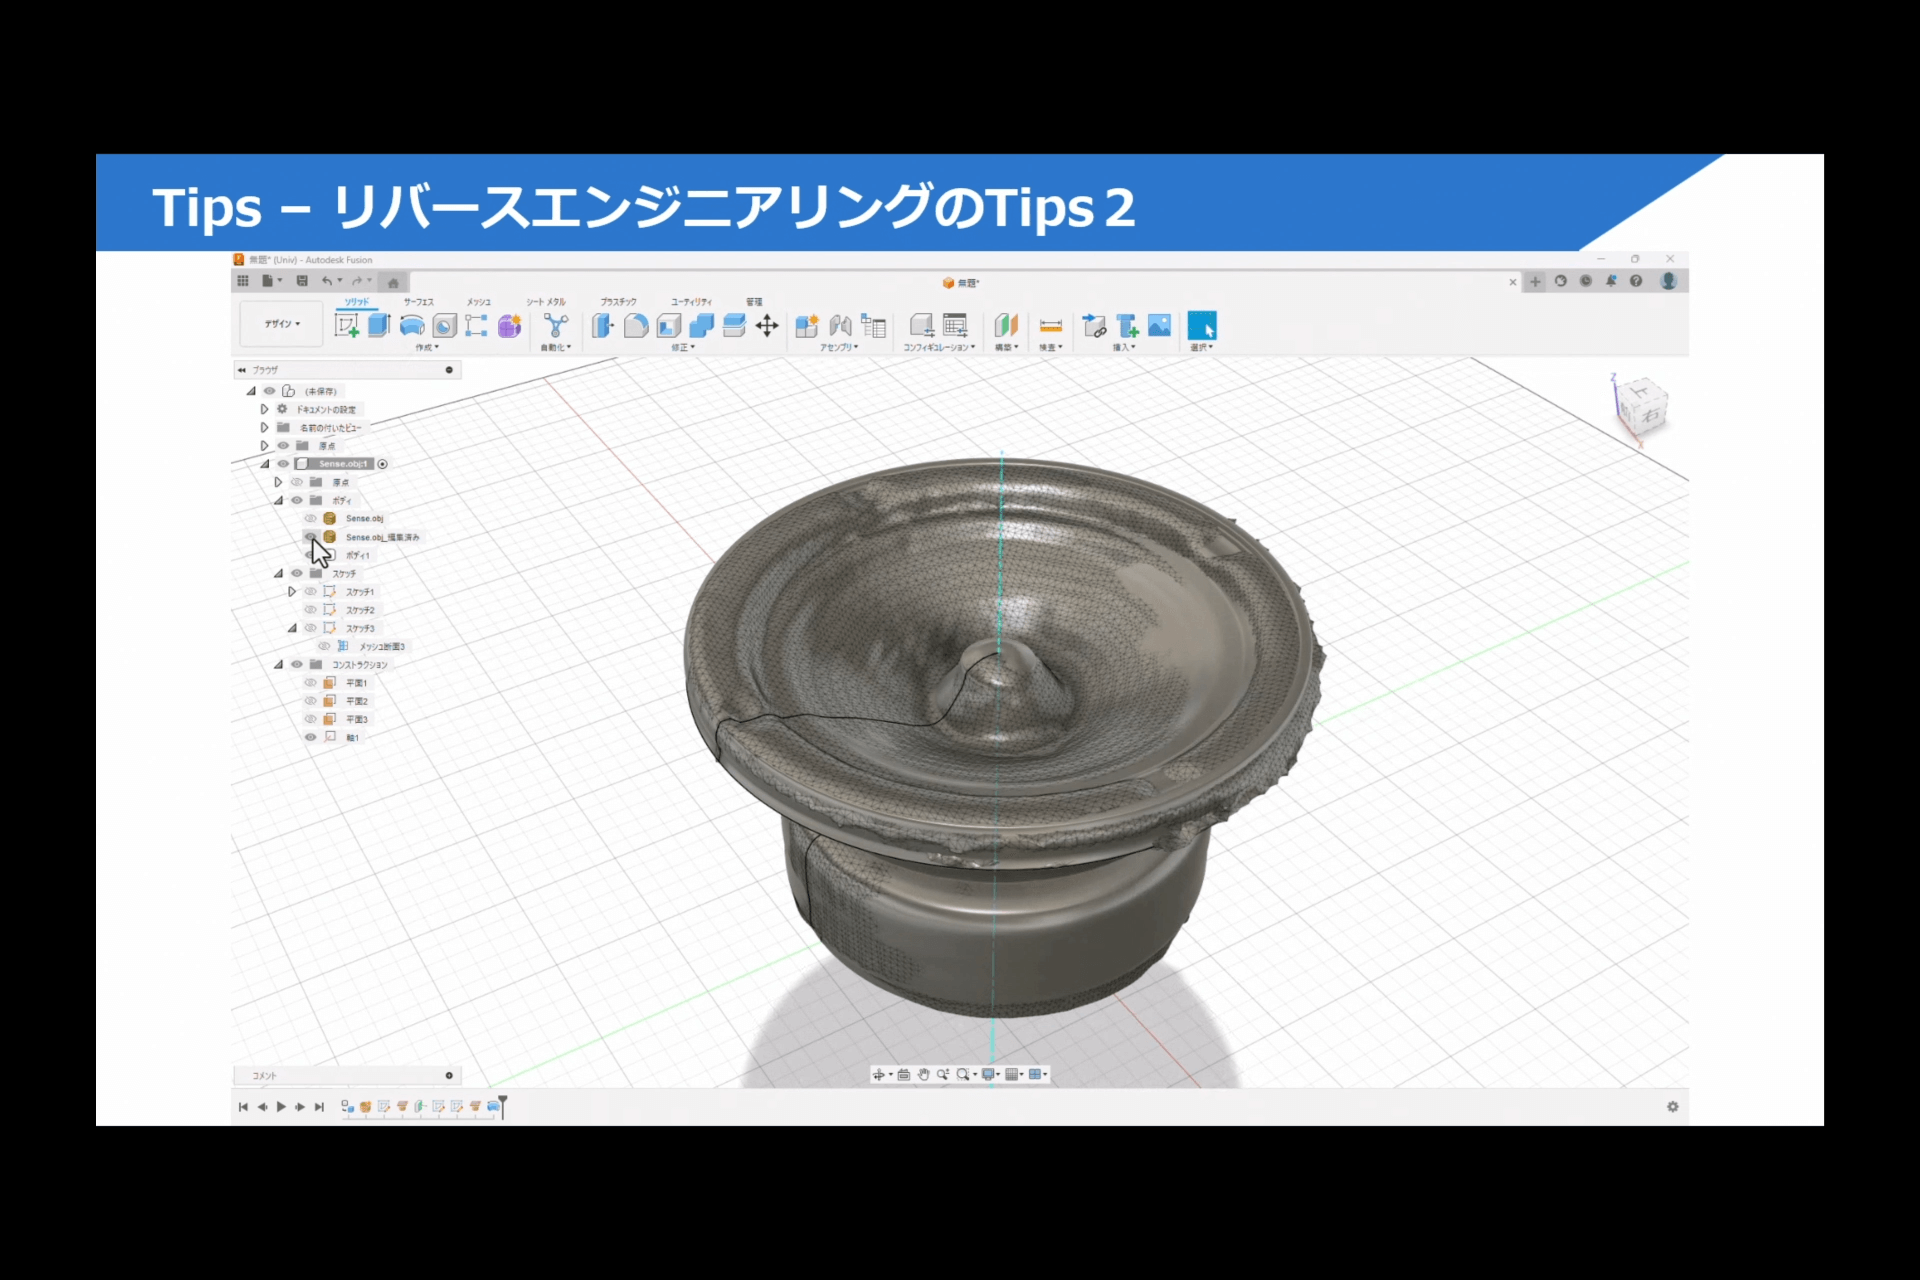Image resolution: width=1920 pixels, height=1280 pixels.
Task: Click the Measure ruler icon
Action: coord(1051,326)
